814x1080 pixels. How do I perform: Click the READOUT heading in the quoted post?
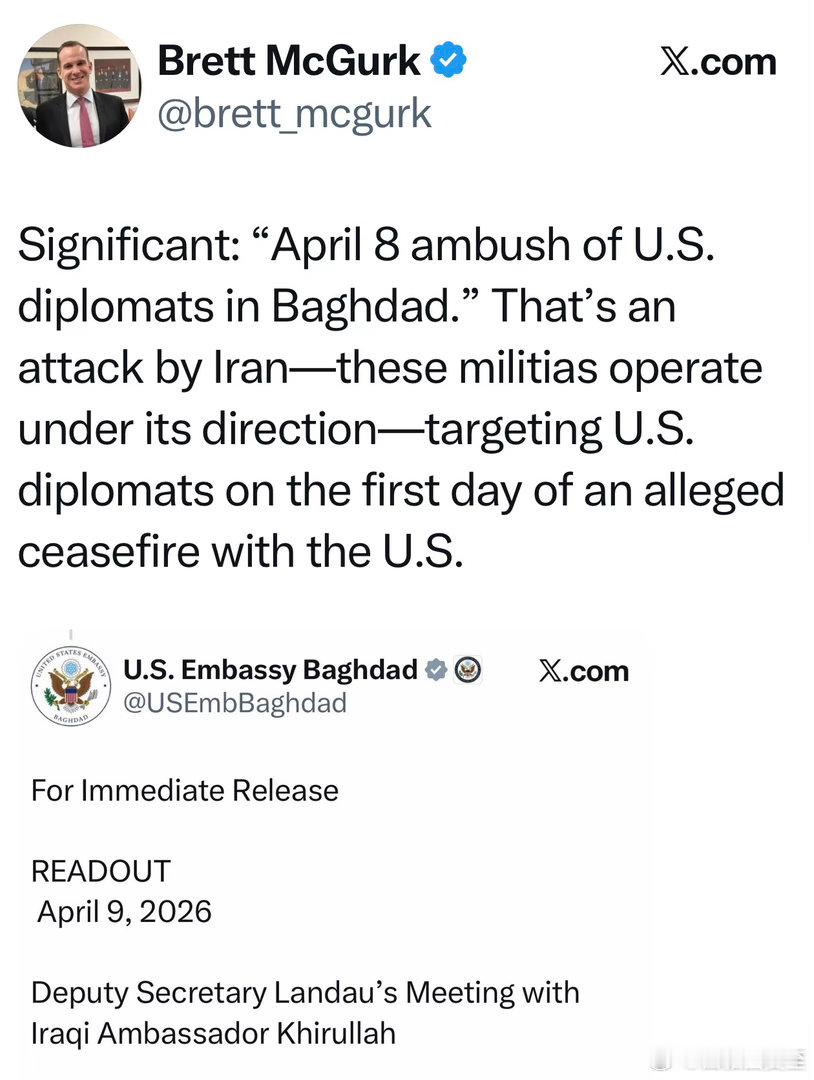click(101, 871)
